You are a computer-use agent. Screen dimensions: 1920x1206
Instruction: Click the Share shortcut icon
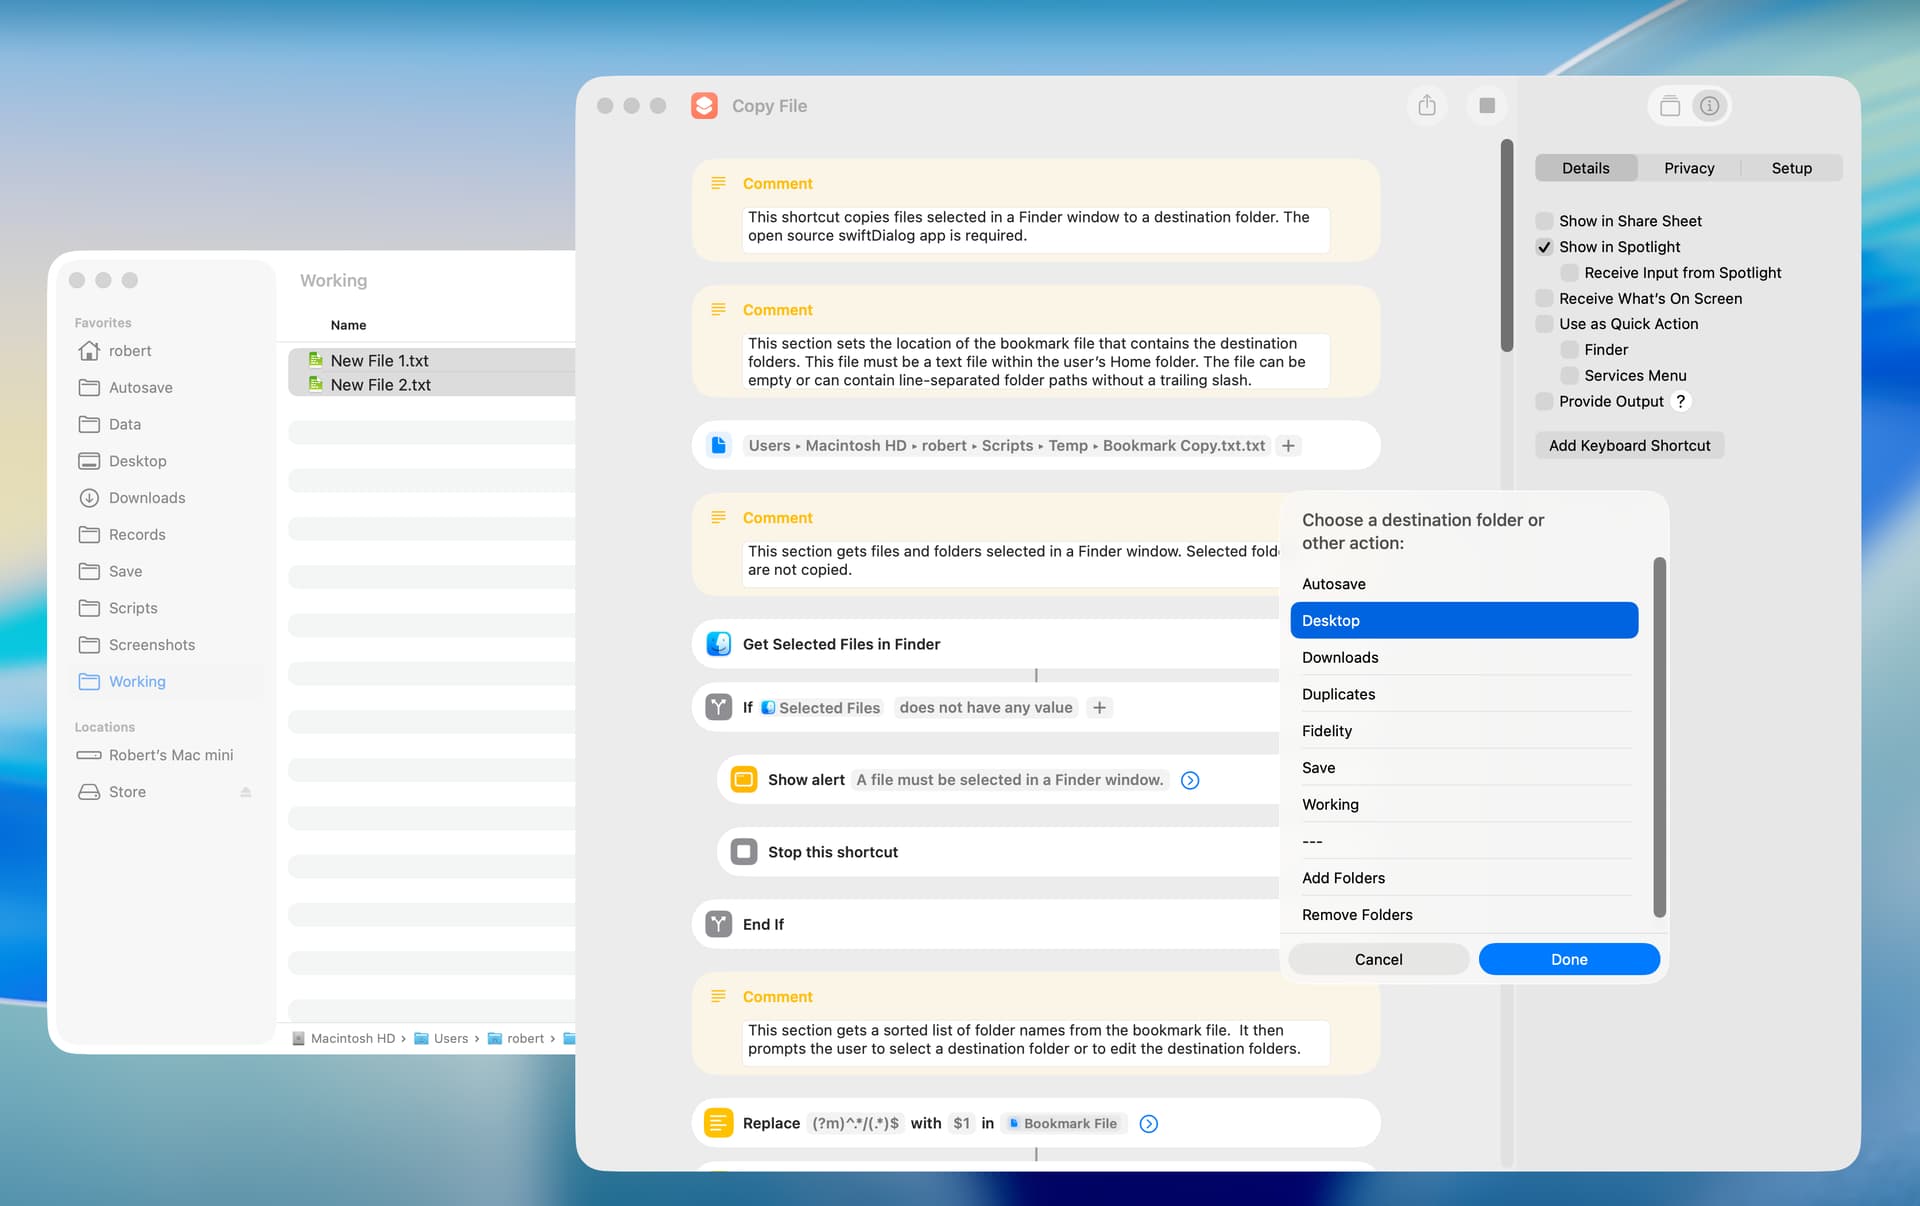1427,106
